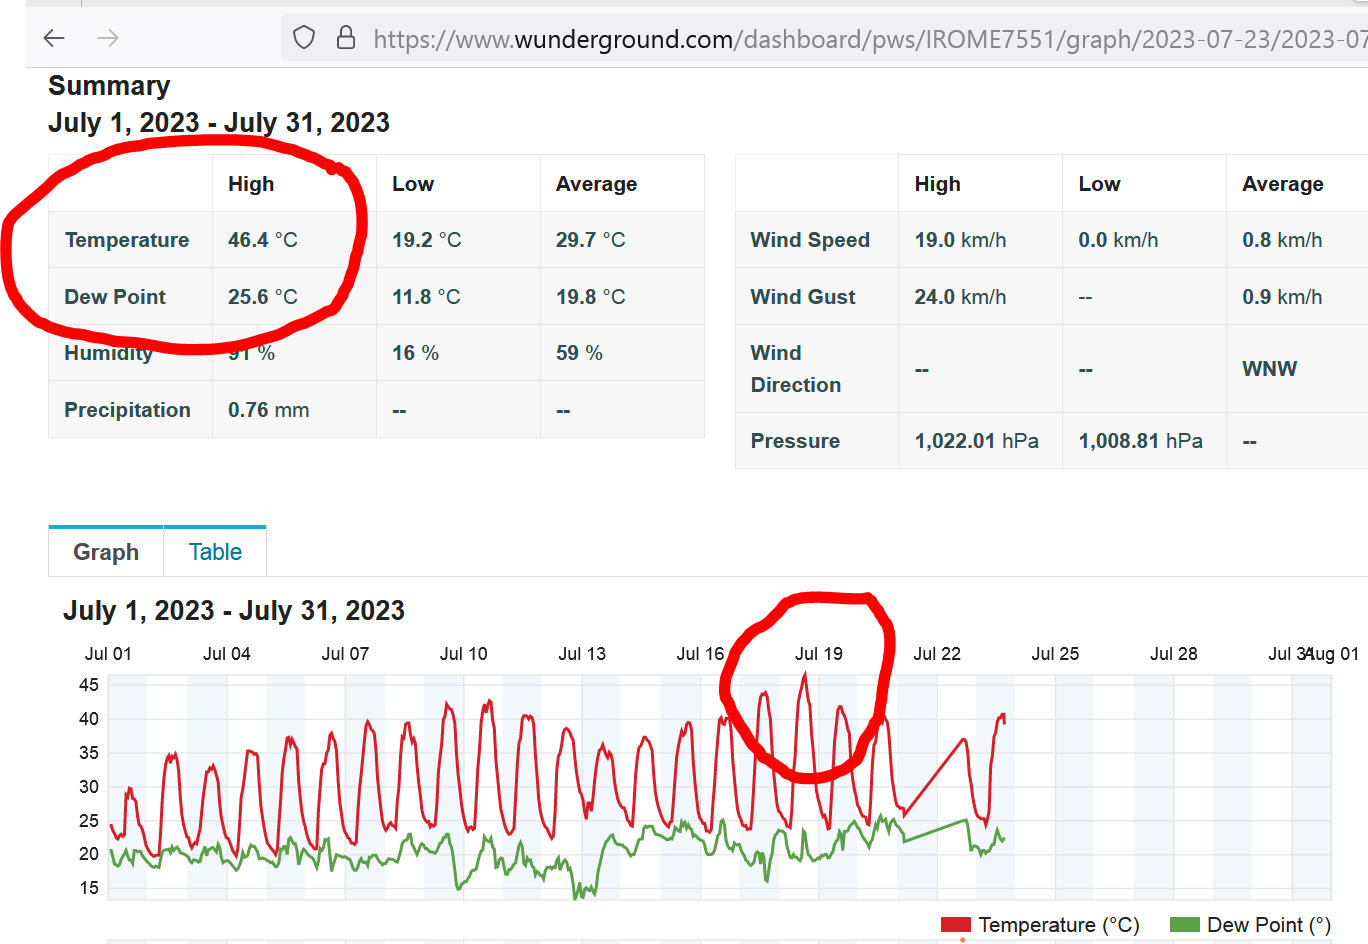Viewport: 1368px width, 944px height.
Task: Toggle the green Dew Point legend swatch
Action: pos(1184,925)
